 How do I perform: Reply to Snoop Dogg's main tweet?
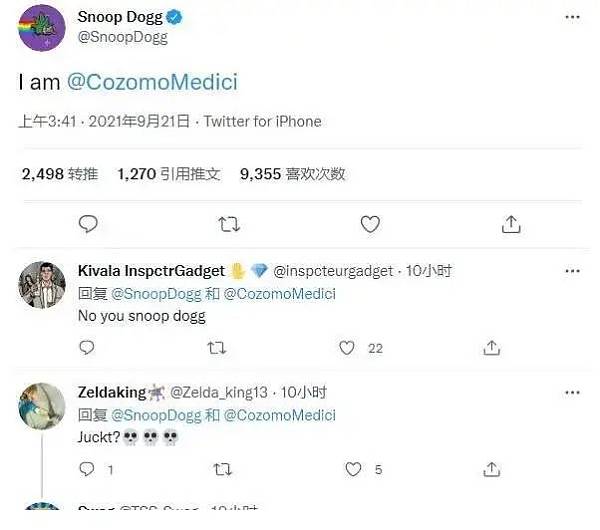tap(88, 224)
